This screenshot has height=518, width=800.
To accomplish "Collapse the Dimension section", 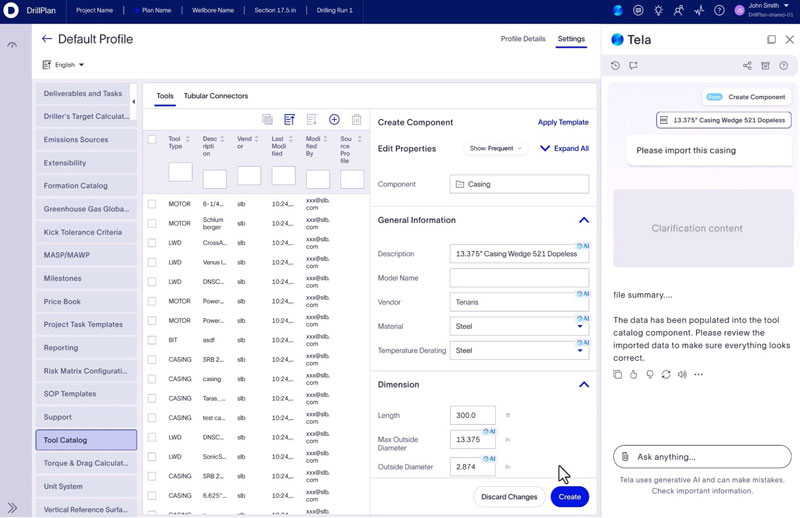I will coord(584,384).
